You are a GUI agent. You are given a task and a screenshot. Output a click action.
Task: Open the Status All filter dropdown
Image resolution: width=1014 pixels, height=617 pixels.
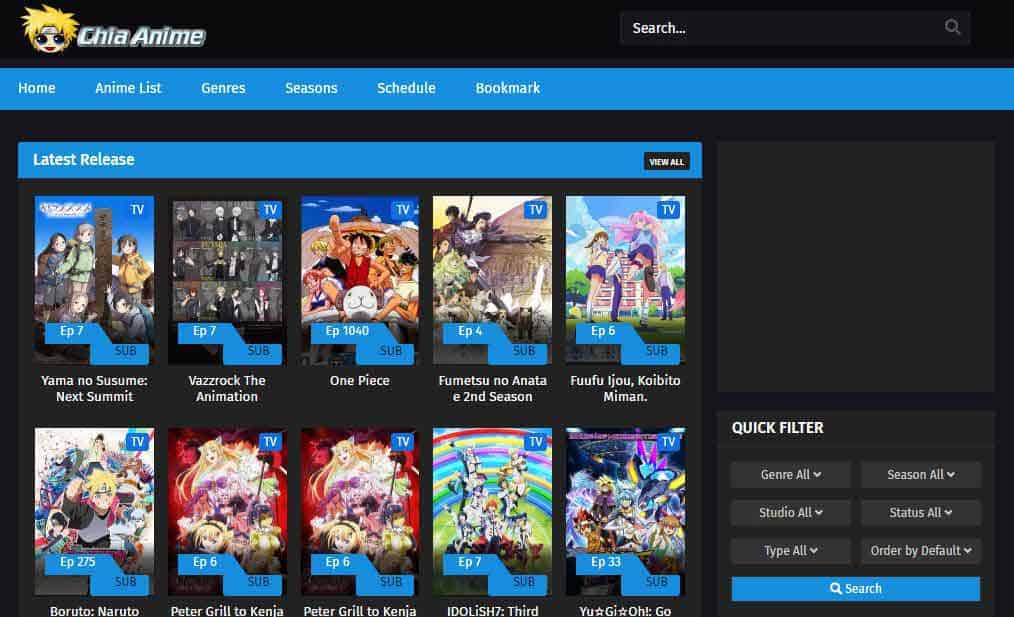coord(921,513)
